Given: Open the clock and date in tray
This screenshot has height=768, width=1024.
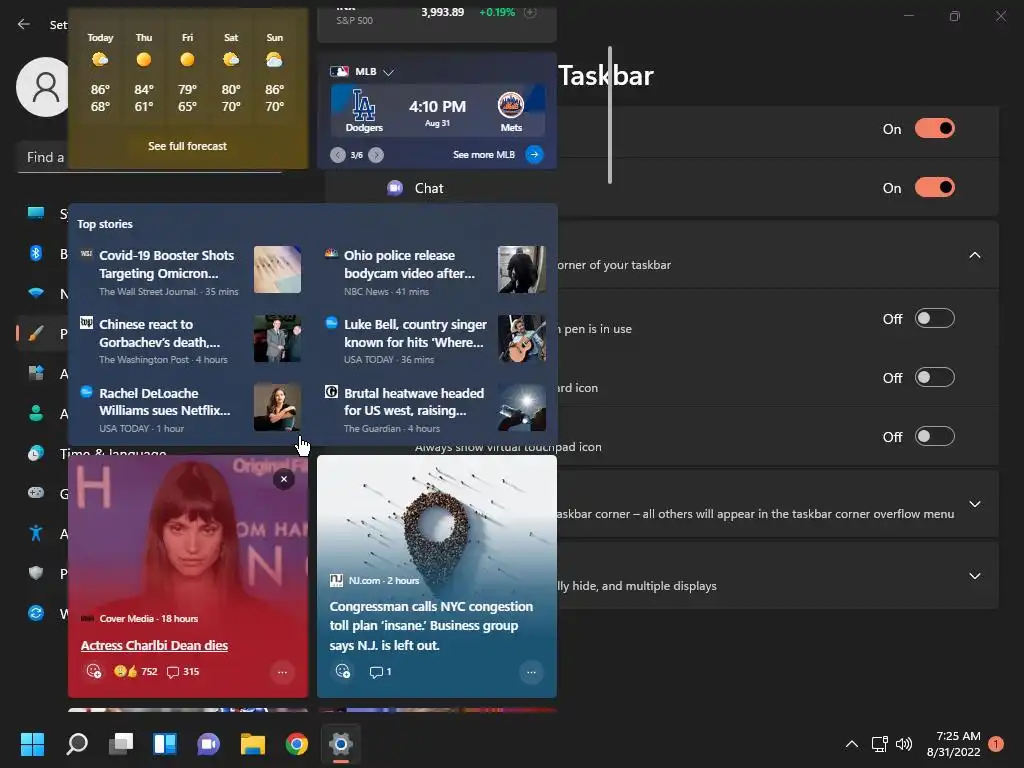Looking at the screenshot, I should click(x=953, y=744).
